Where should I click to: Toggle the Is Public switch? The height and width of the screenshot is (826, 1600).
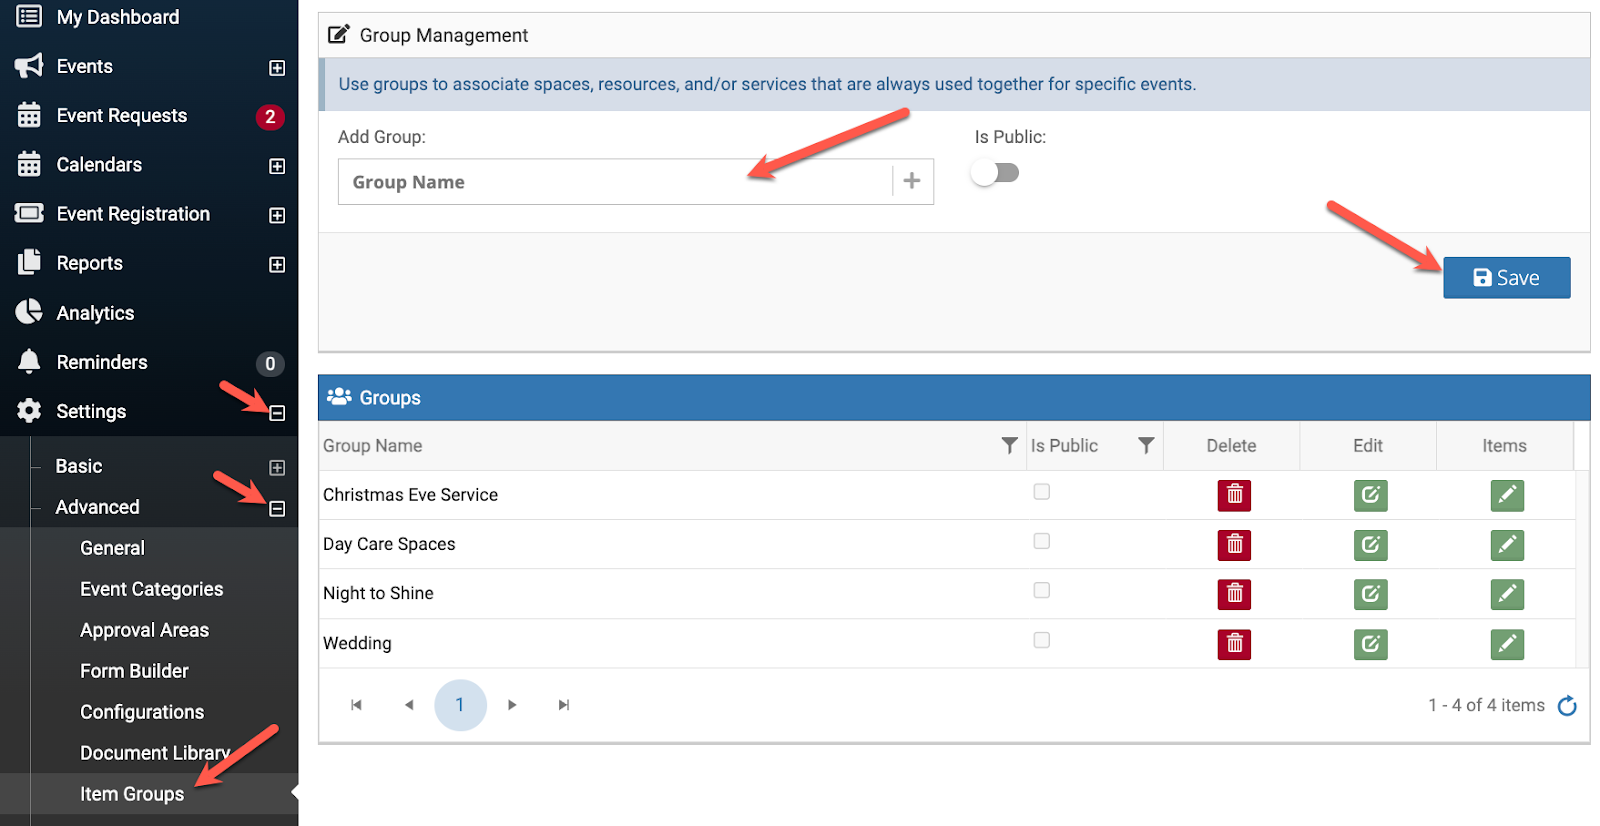[x=995, y=173]
